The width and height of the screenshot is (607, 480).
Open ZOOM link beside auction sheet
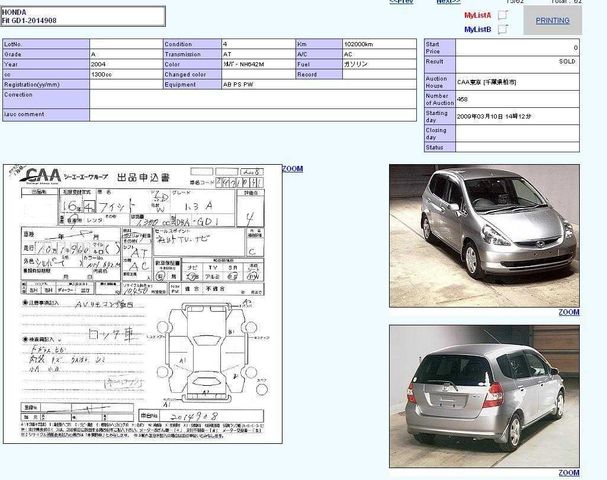[293, 169]
